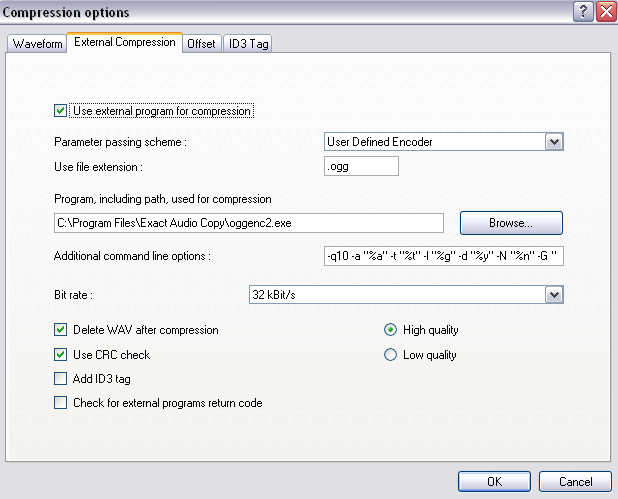Close the Compression options dialog
This screenshot has width=618, height=499.
coord(606,11)
